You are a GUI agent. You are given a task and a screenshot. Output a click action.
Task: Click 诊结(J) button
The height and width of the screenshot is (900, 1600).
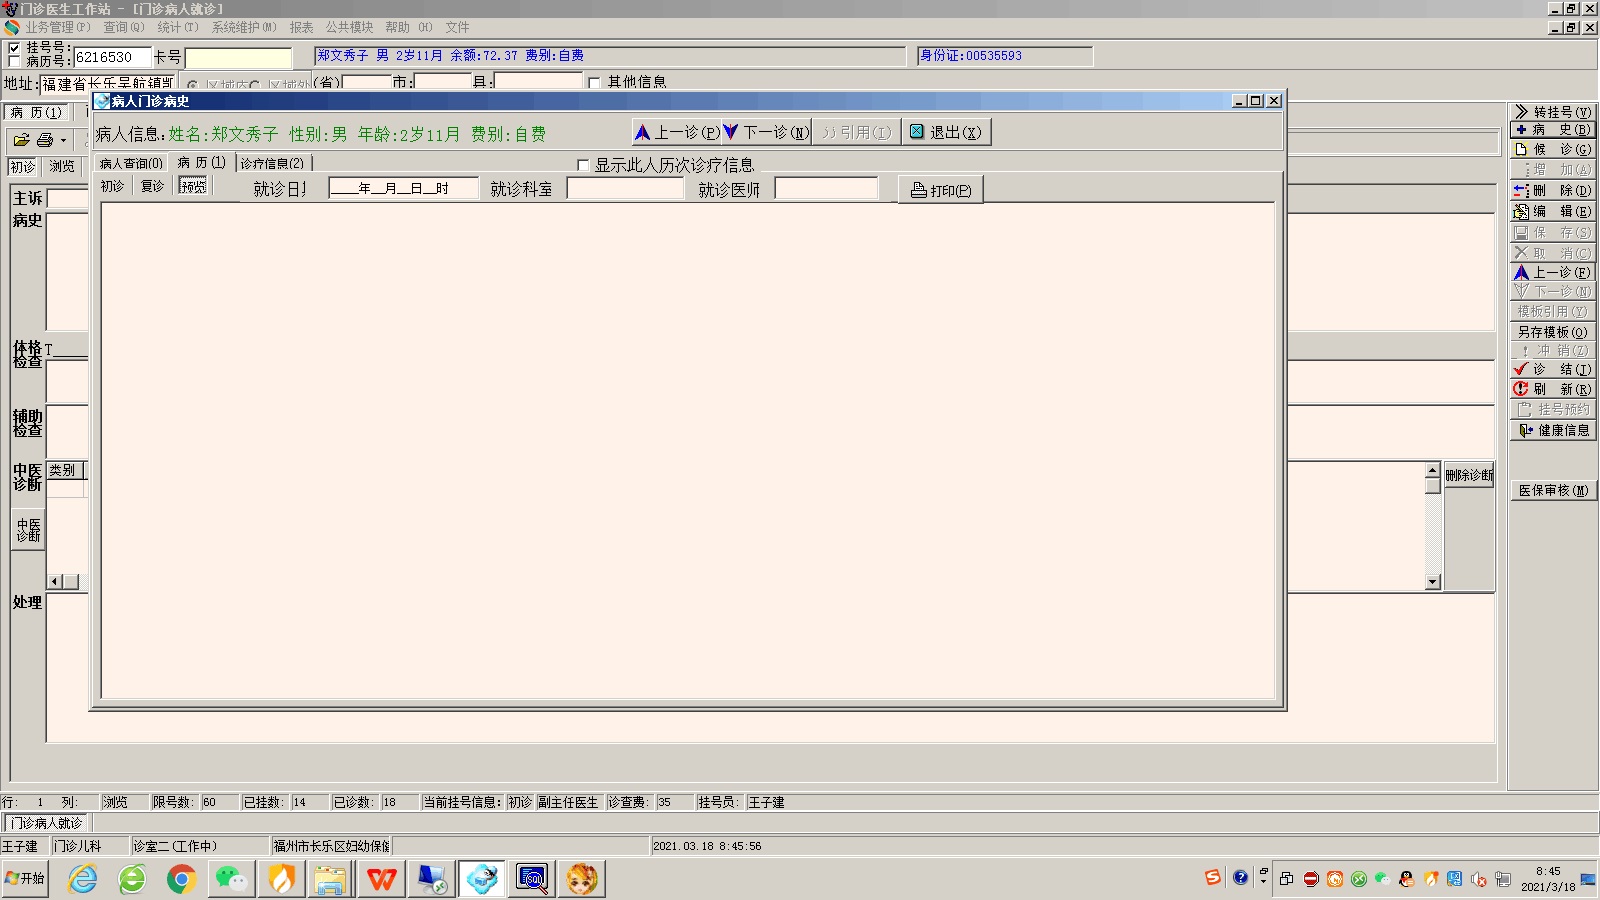(1552, 369)
